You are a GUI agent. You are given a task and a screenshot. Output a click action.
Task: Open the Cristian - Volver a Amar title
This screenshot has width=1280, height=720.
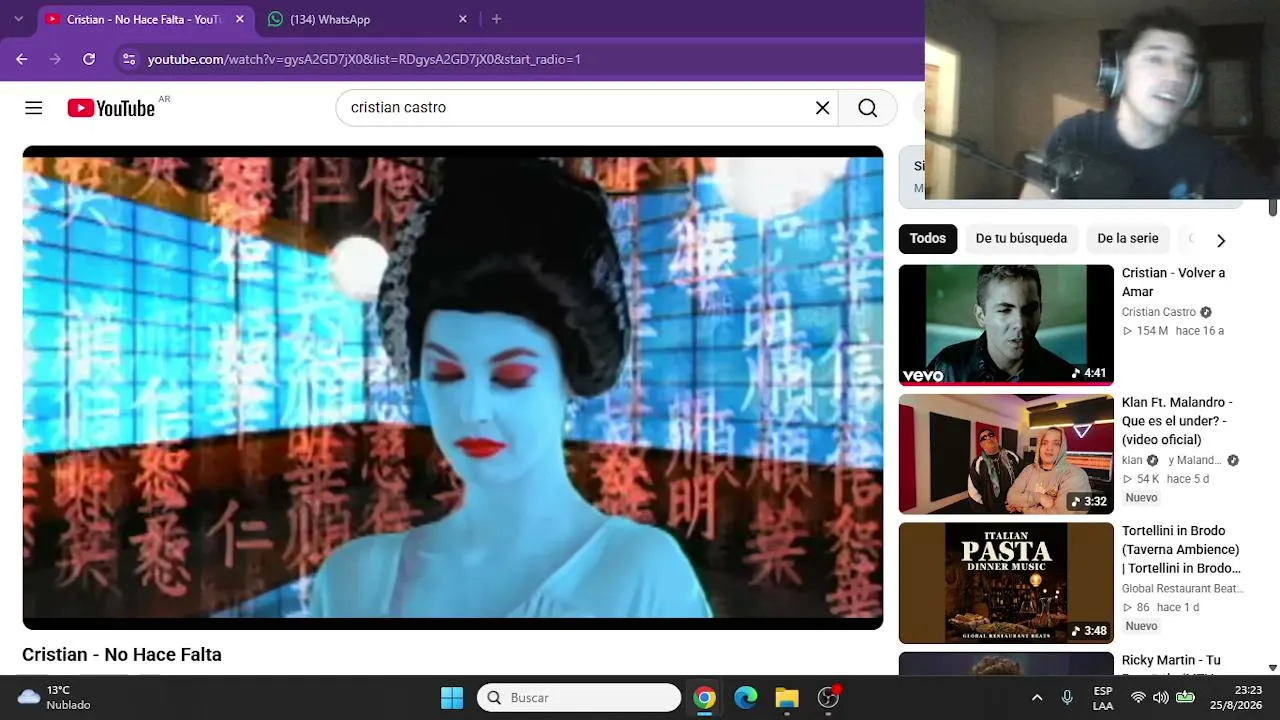(1173, 282)
